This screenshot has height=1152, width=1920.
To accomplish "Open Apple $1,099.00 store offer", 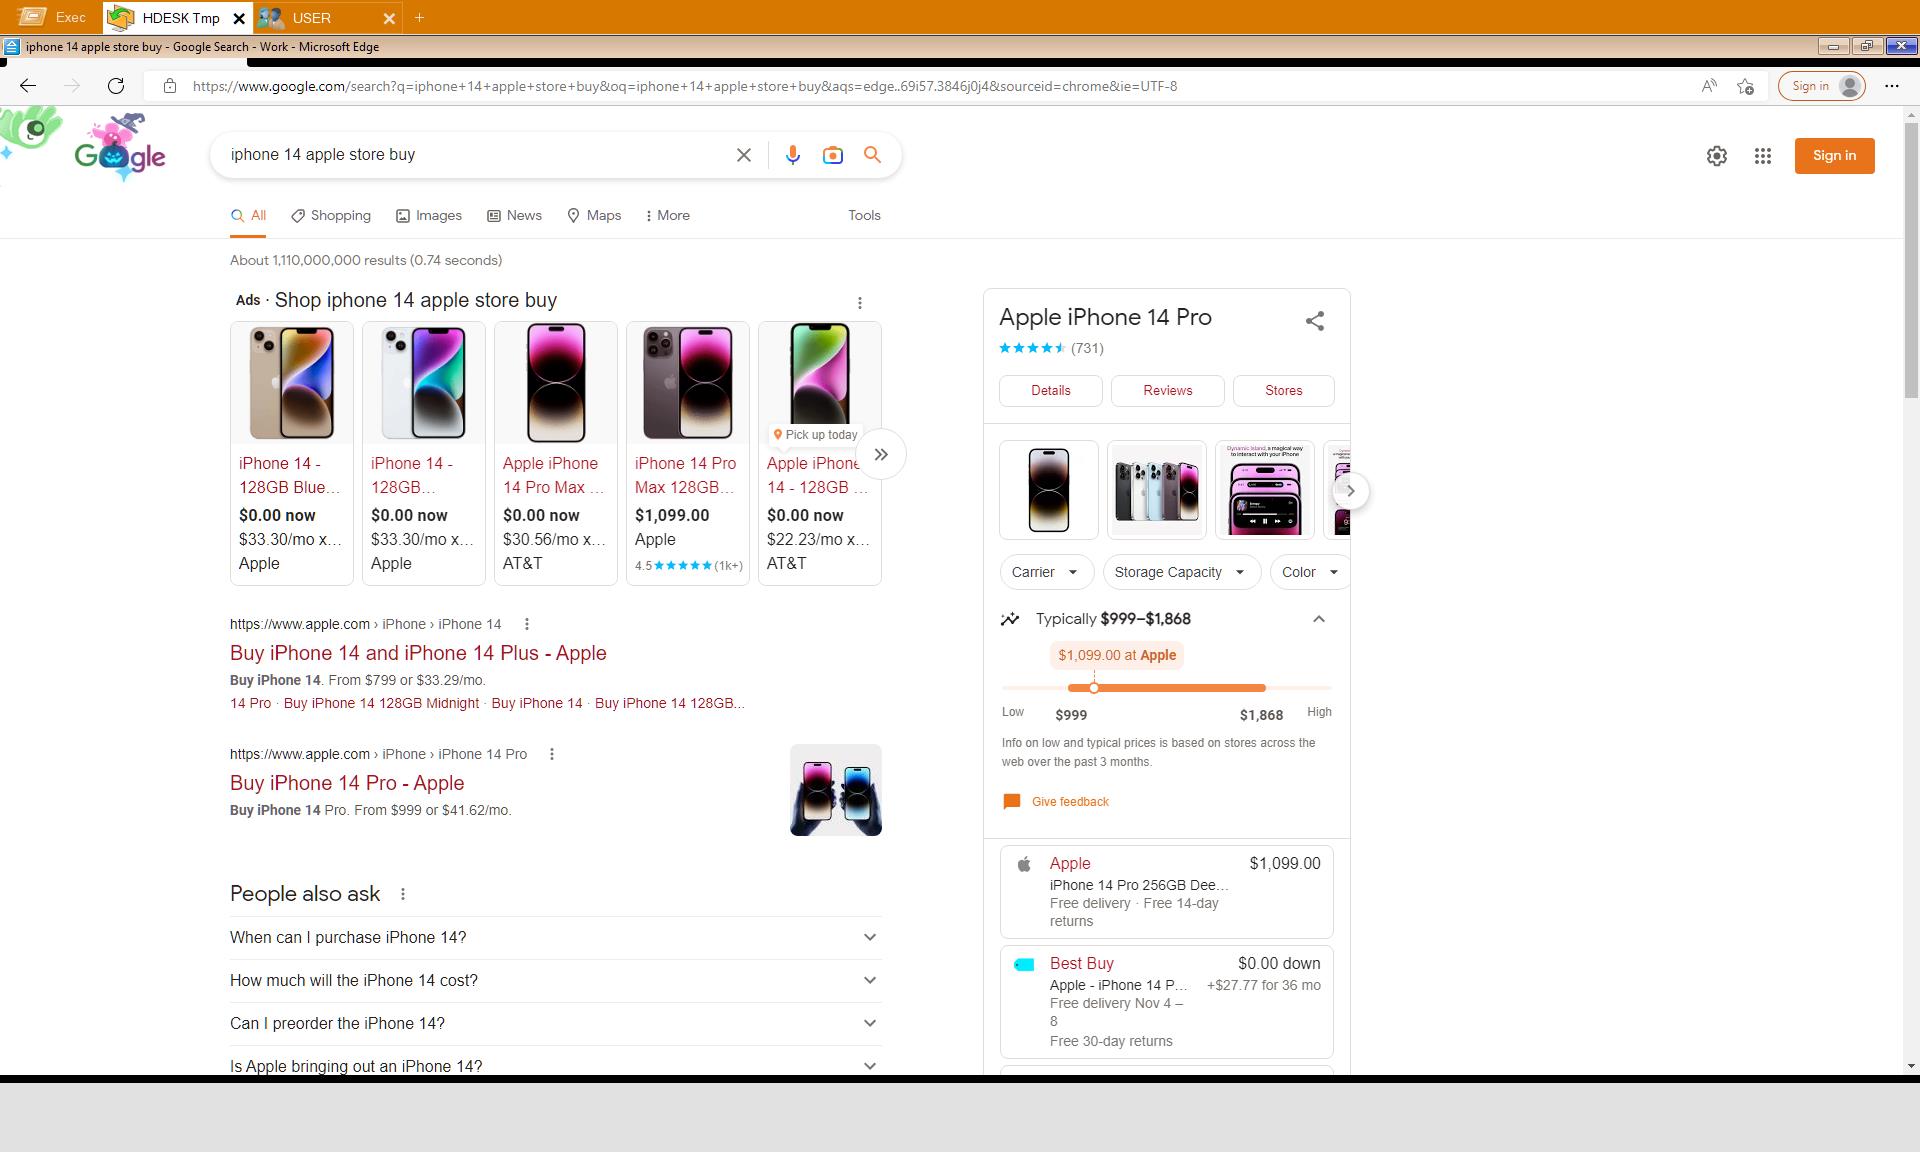I will click(1167, 892).
